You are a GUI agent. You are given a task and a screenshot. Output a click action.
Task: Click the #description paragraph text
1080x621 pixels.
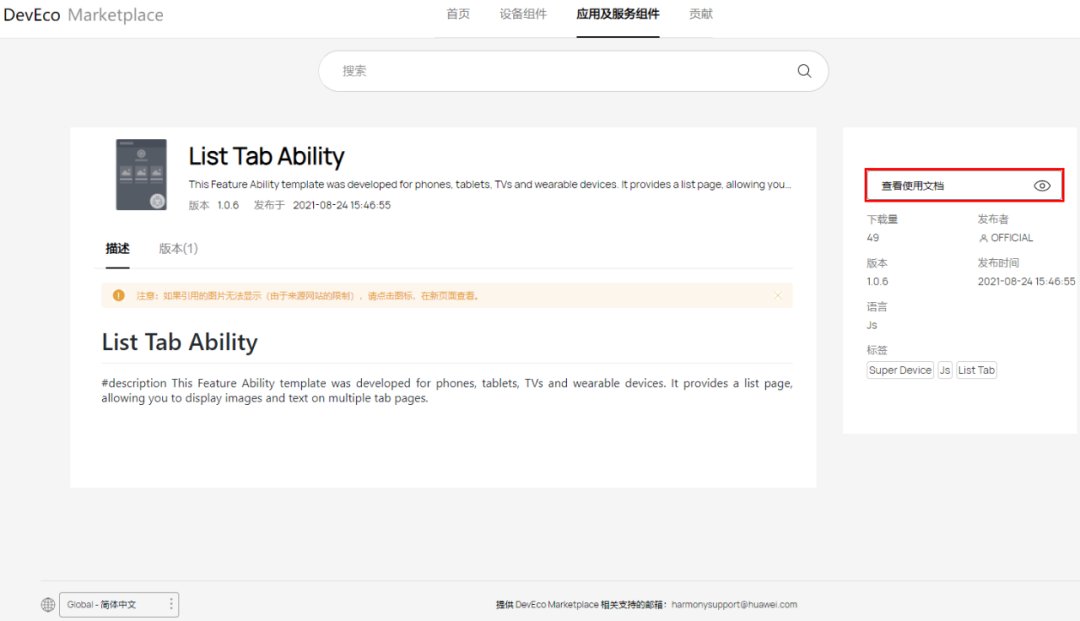447,390
